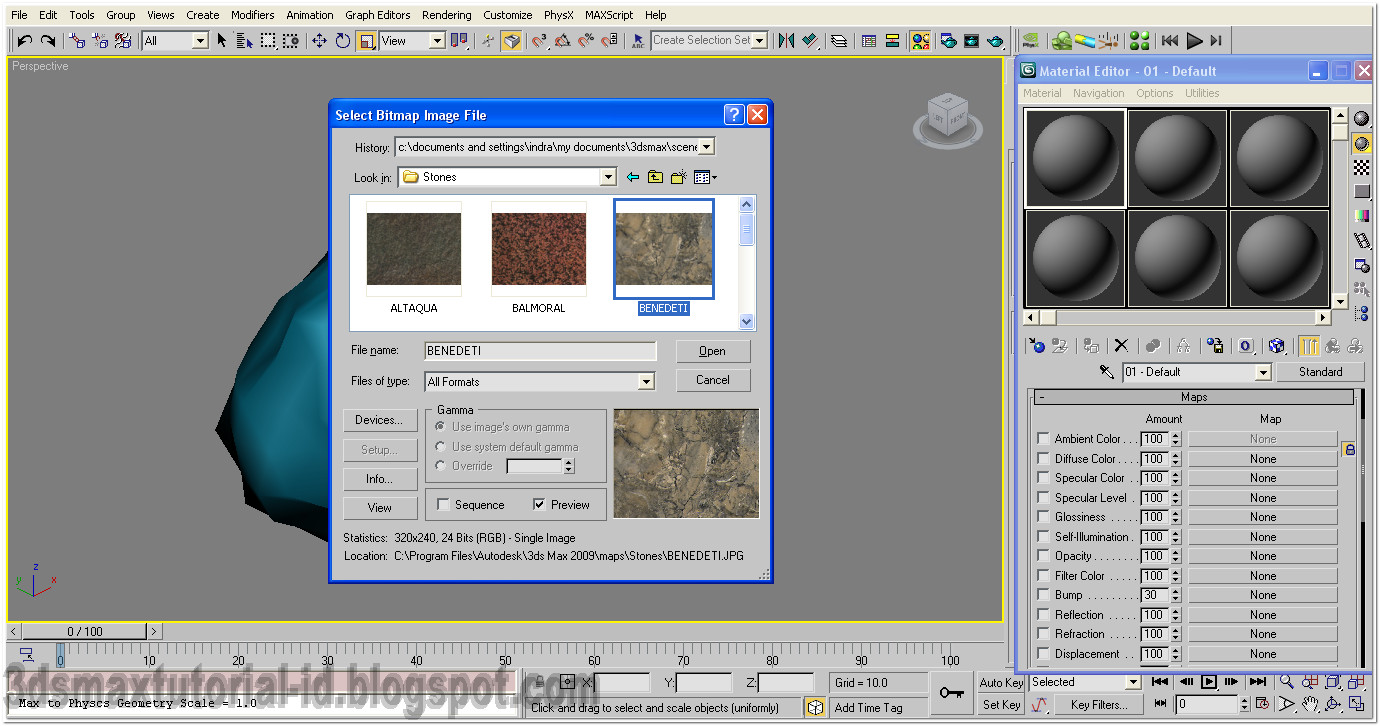The height and width of the screenshot is (726, 1380).
Task: Click the Open button to load BENEDETI
Action: coord(712,350)
